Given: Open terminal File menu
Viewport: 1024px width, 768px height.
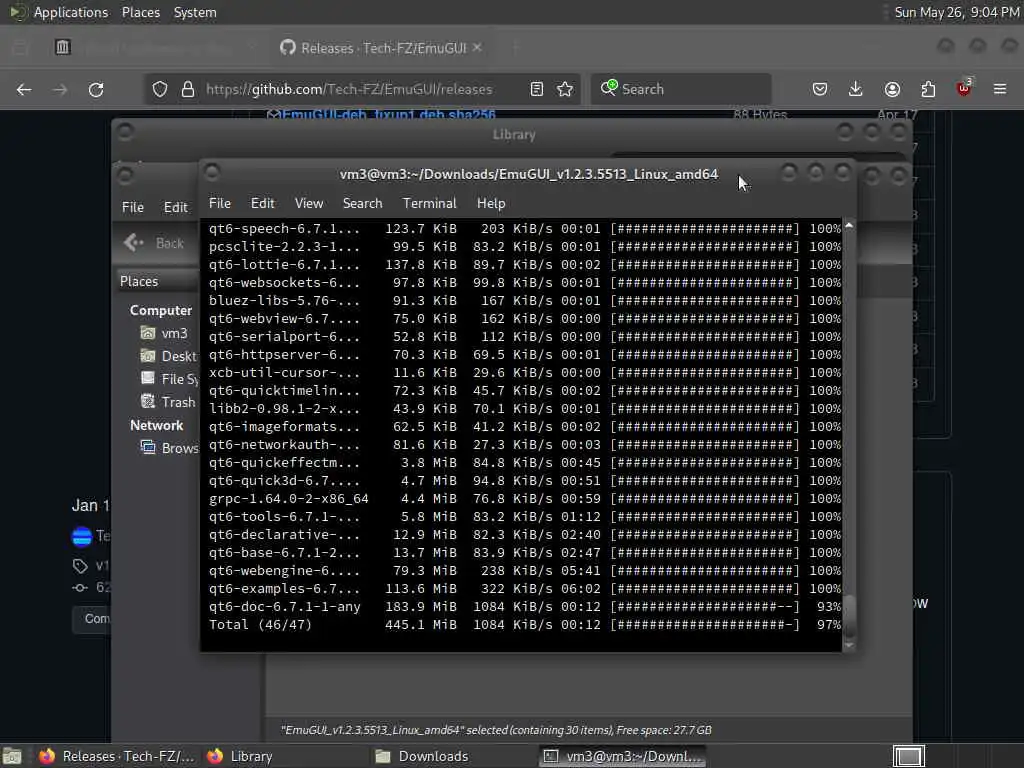Looking at the screenshot, I should tap(220, 204).
